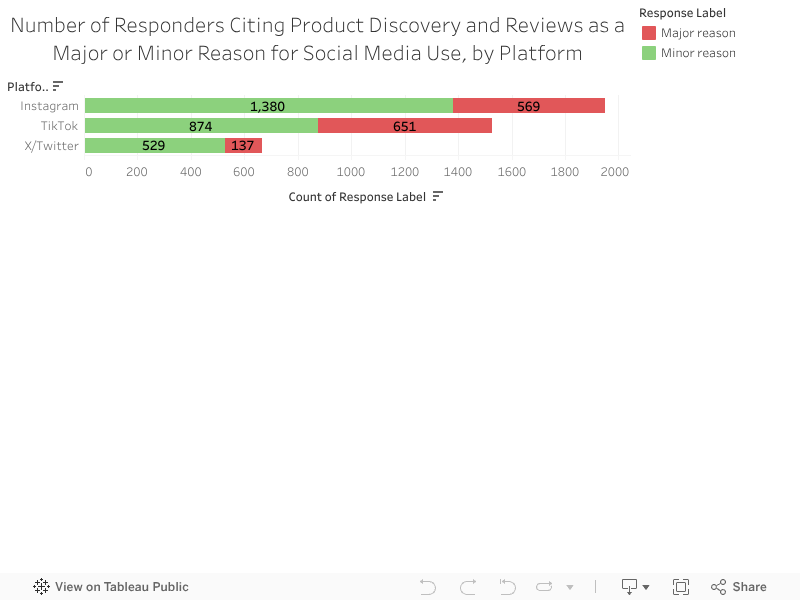
Task: Select the Minor reason green legend swatch
Action: click(648, 53)
